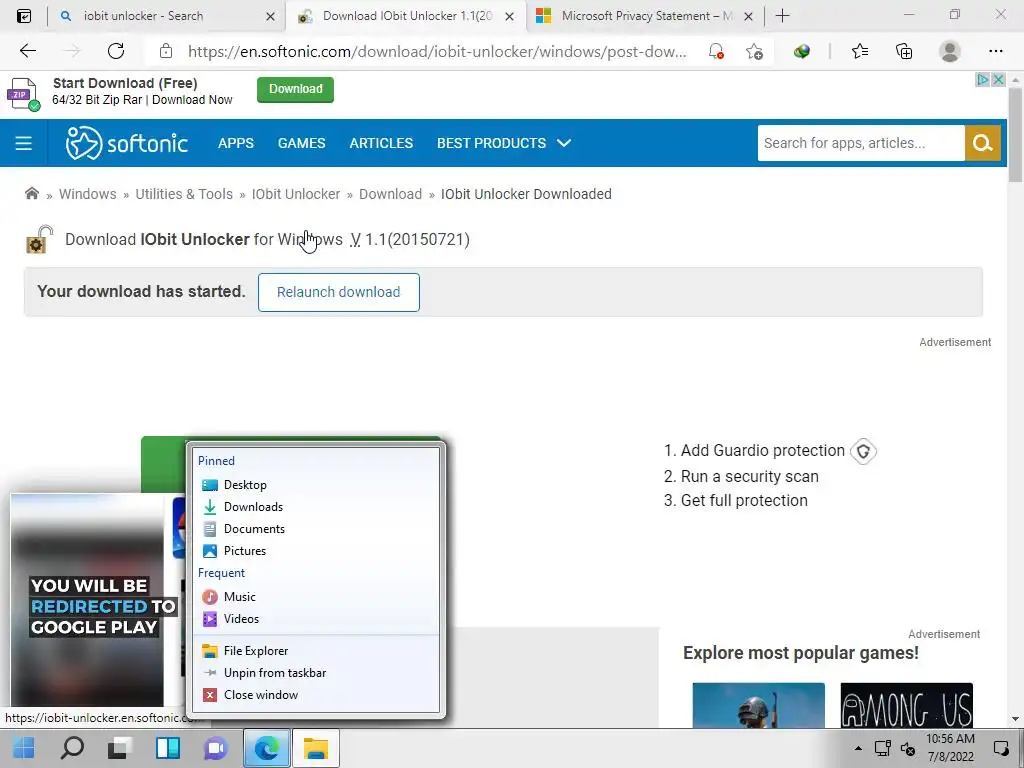Screen dimensions: 1024x768
Task: Click the Softonic logo
Action: click(127, 143)
